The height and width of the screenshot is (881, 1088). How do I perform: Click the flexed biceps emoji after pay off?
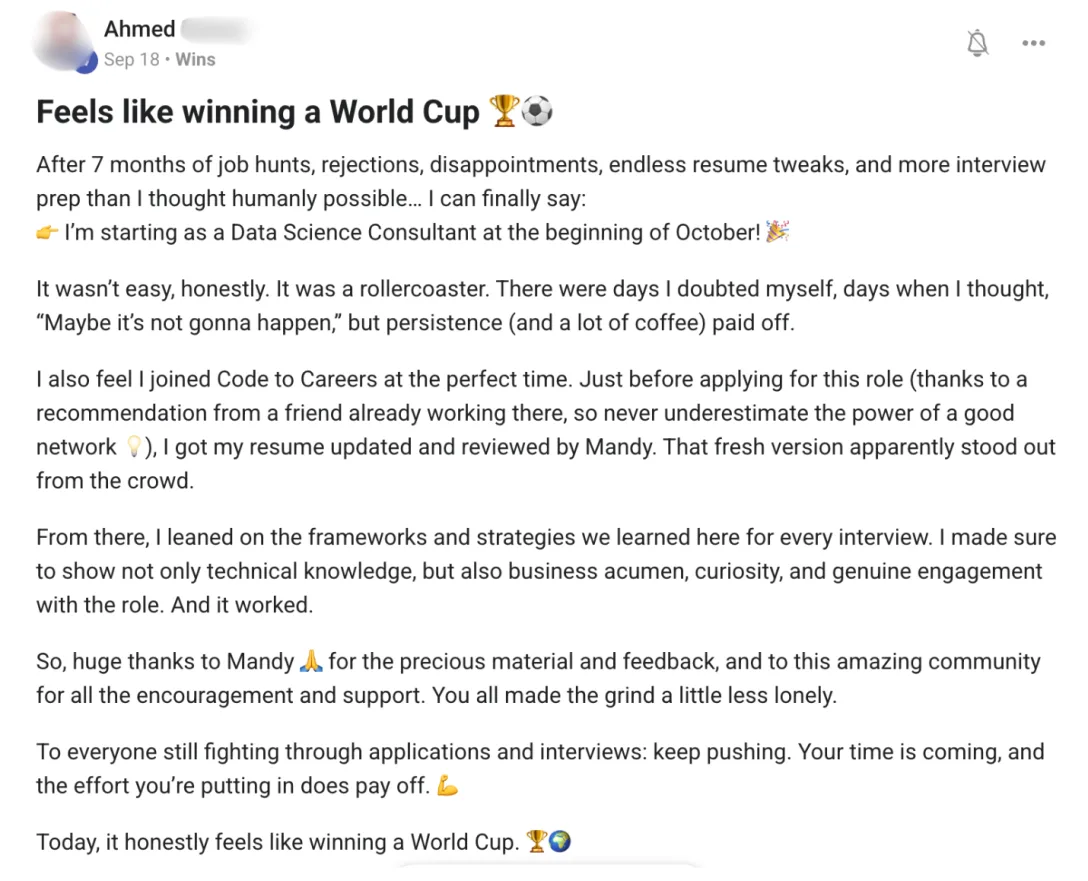[448, 785]
